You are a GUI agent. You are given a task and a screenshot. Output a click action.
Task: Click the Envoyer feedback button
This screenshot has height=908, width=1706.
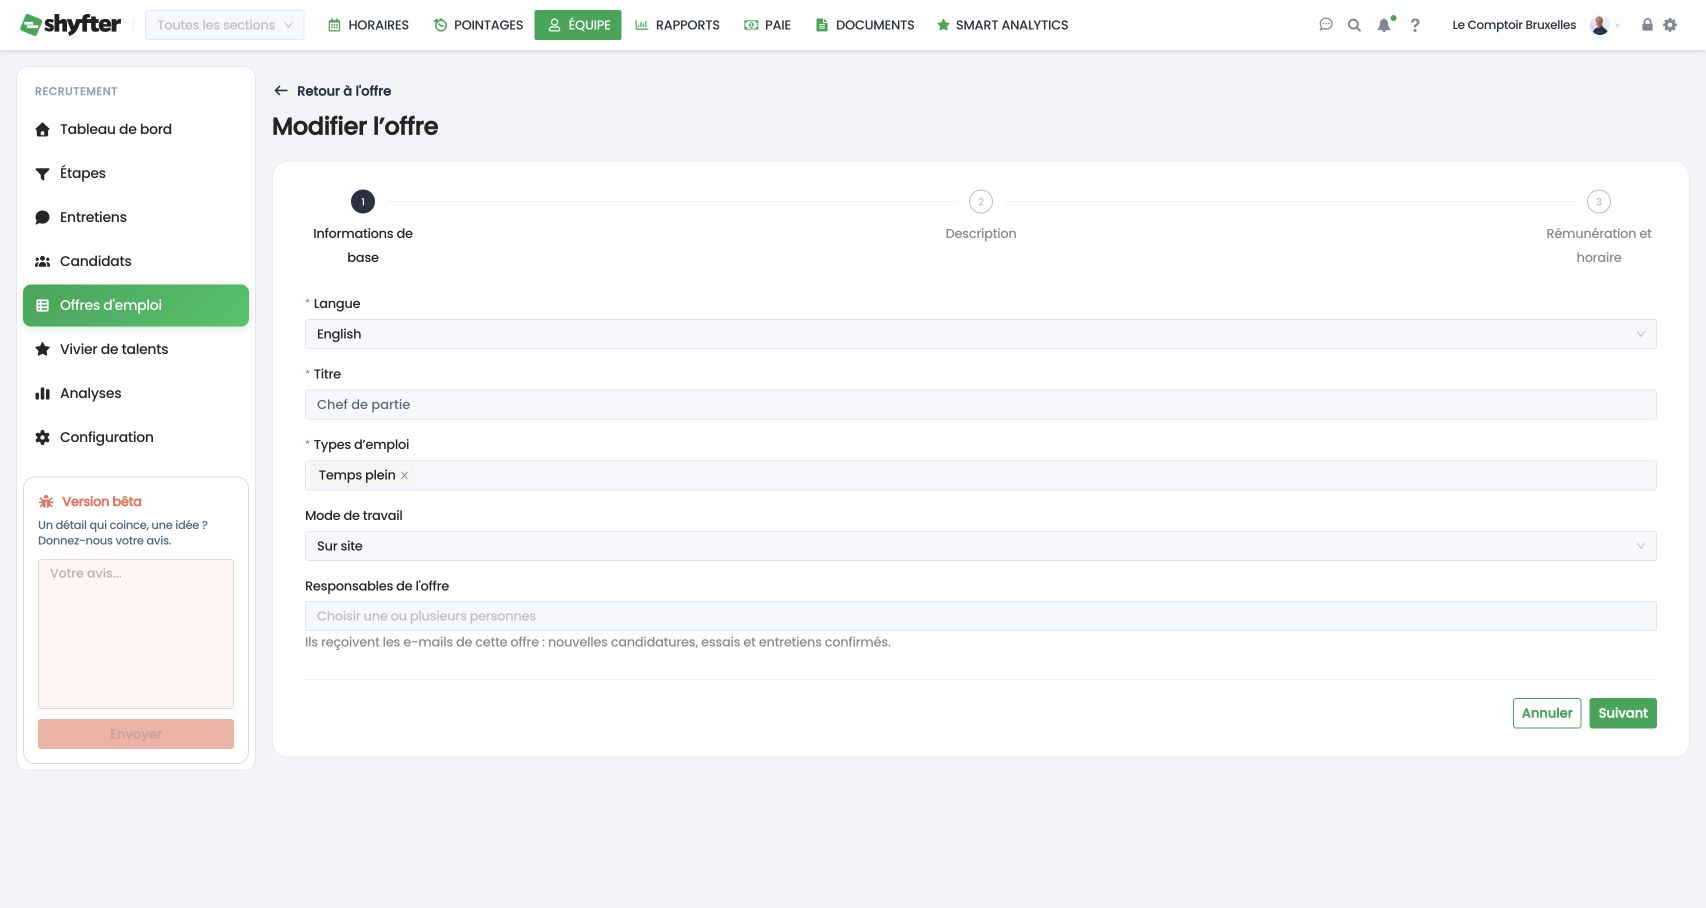click(136, 734)
